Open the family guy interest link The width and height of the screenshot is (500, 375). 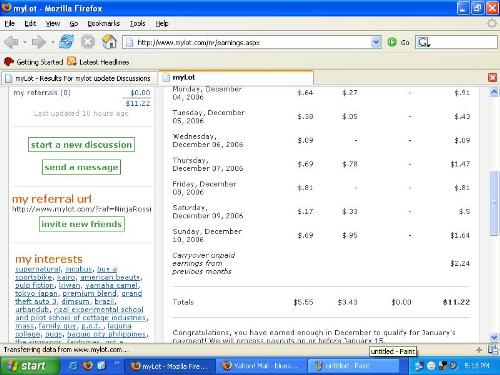point(58,326)
